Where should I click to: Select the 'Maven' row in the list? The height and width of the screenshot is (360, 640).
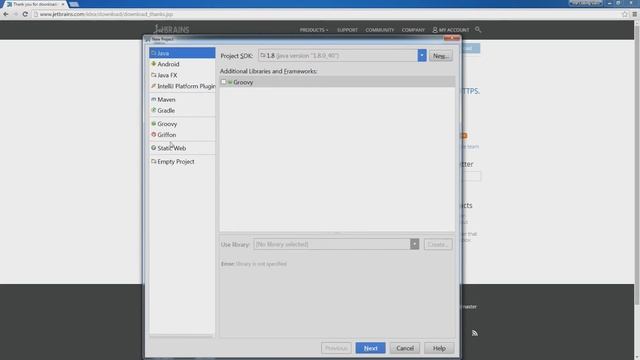tap(182, 99)
